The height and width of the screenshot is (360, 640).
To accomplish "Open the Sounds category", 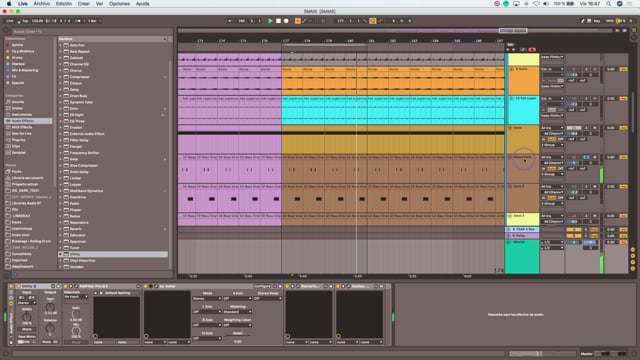I will pyautogui.click(x=18, y=102).
